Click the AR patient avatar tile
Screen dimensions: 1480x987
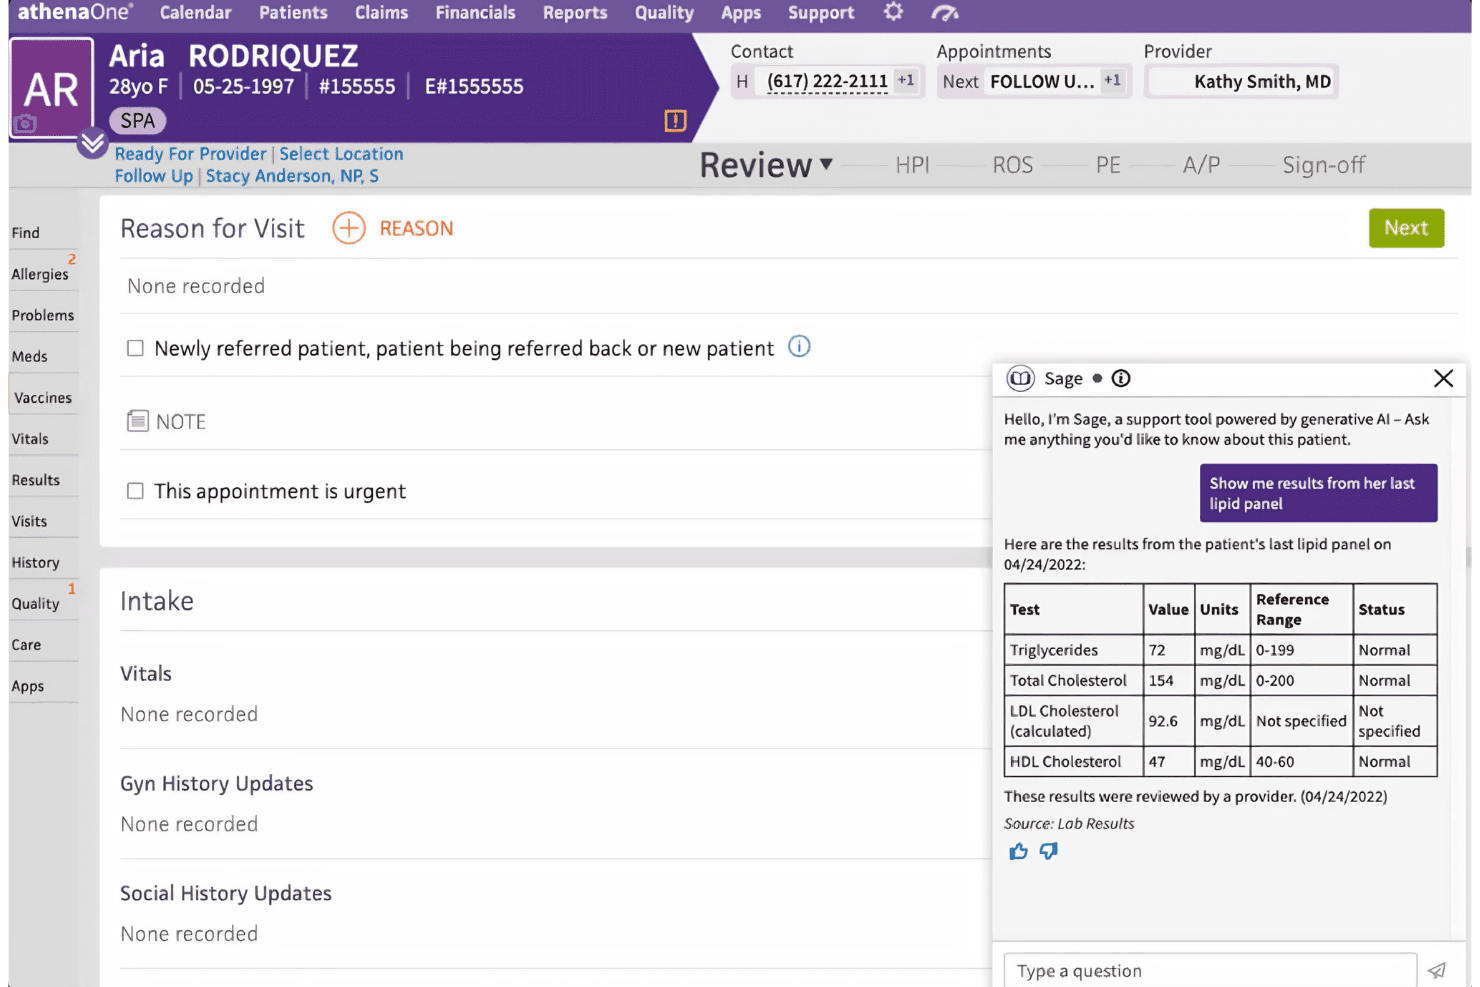pos(51,88)
